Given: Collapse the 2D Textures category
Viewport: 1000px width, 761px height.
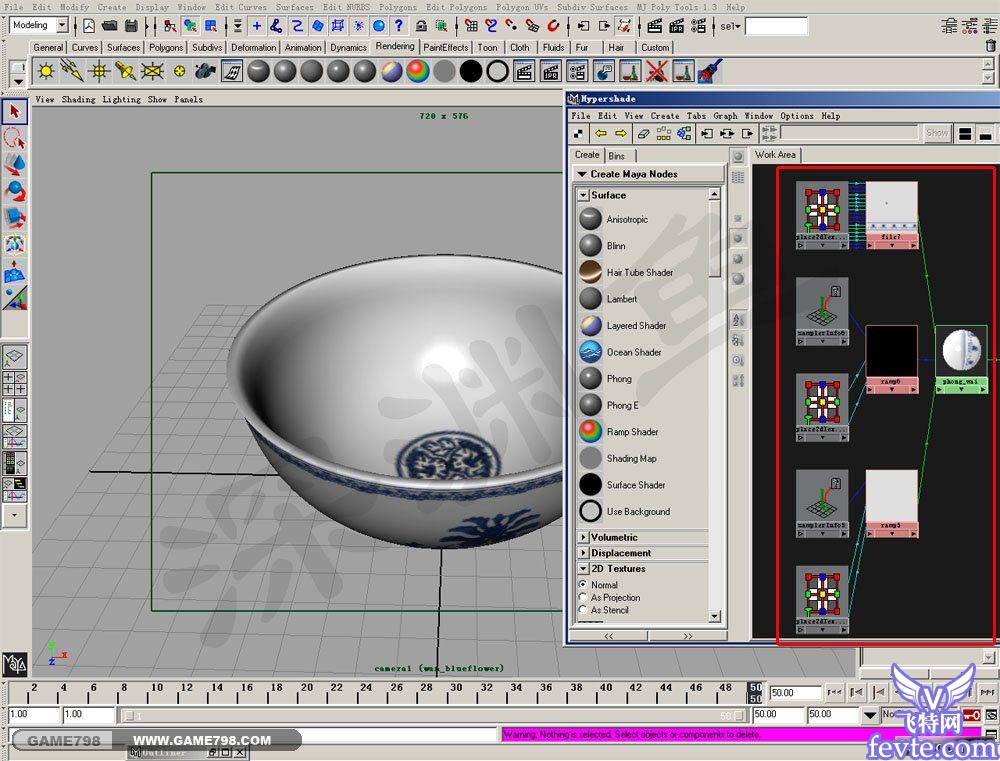Looking at the screenshot, I should (x=583, y=568).
